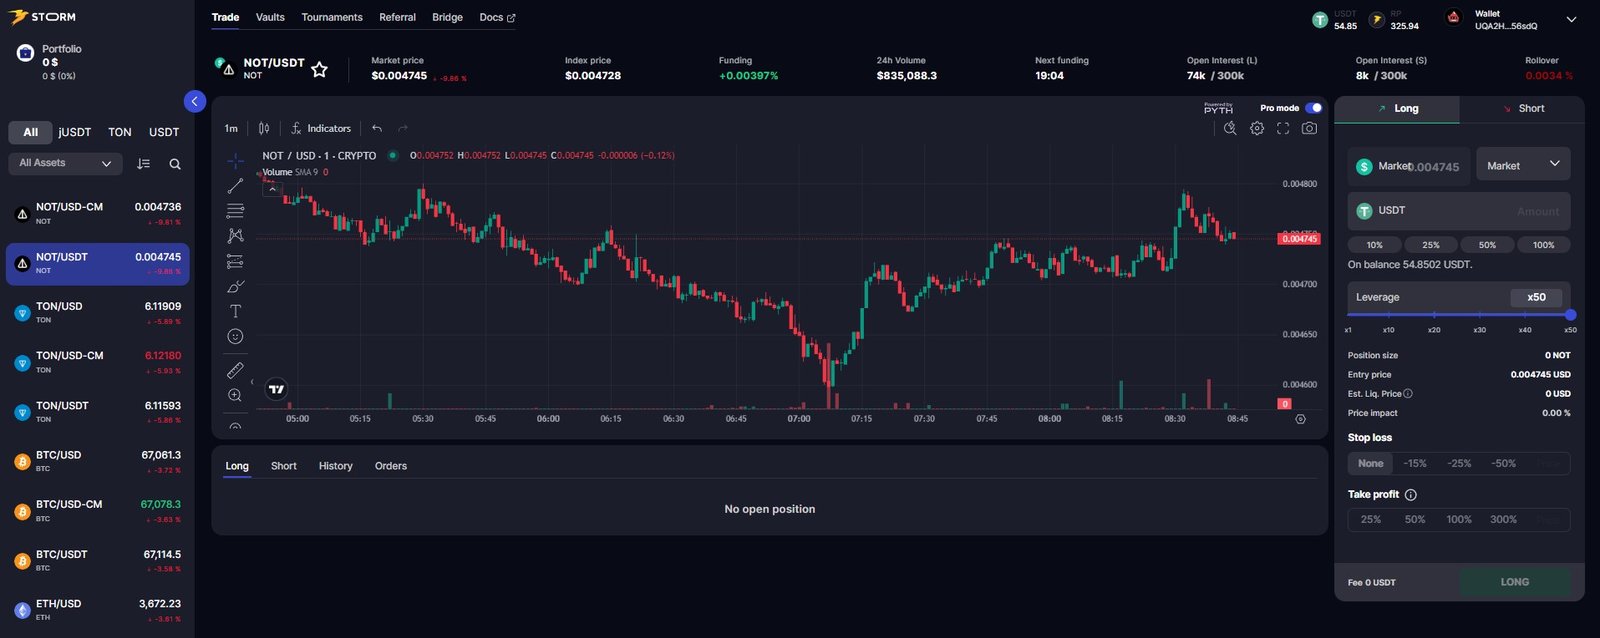Take a chart snapshot with camera icon
The width and height of the screenshot is (1600, 638).
[1309, 128]
